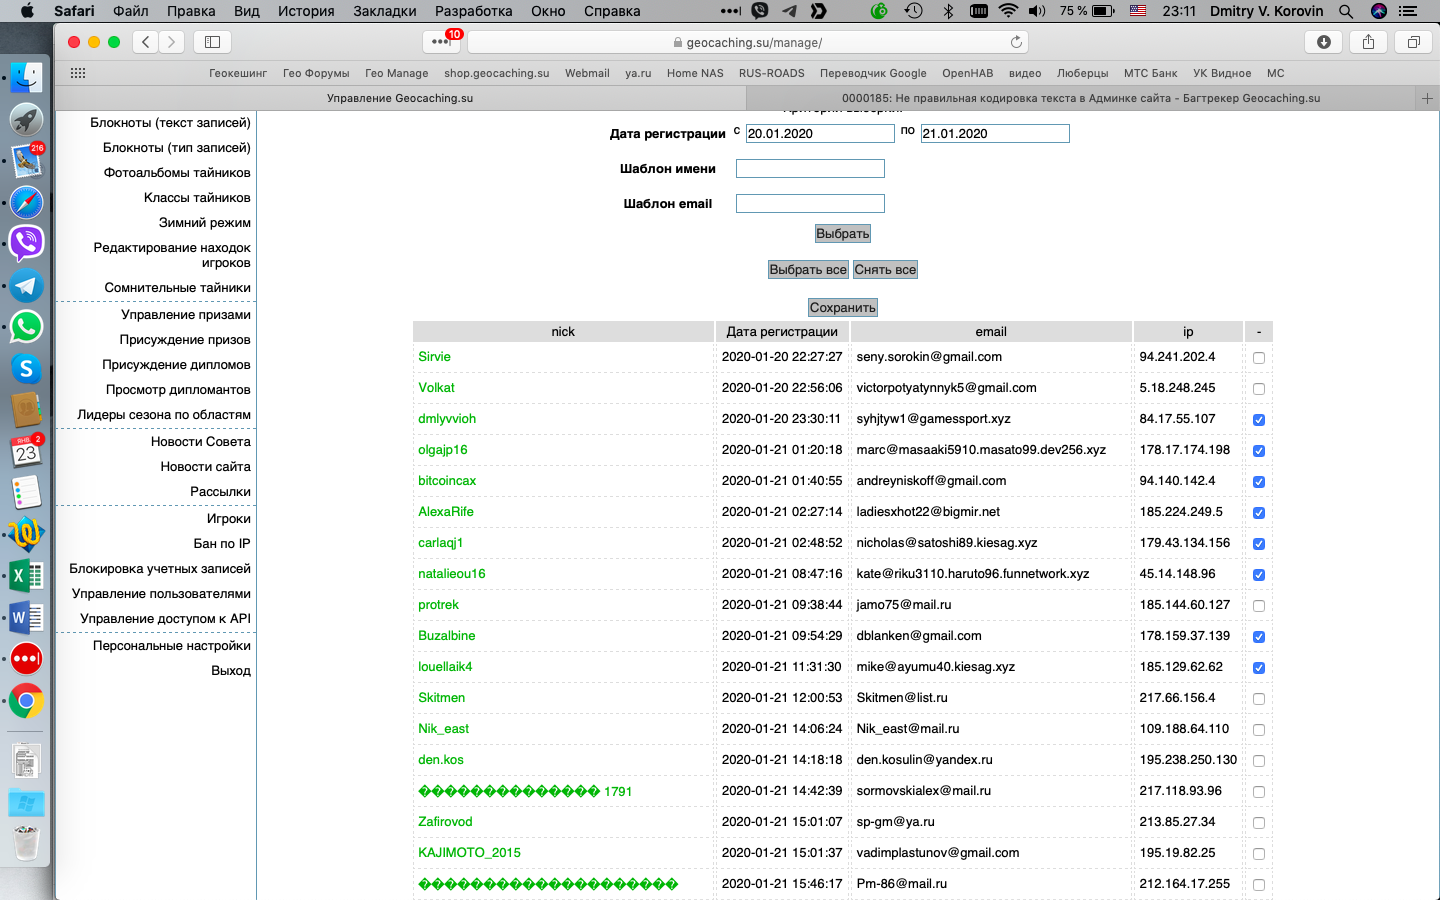Open the new tab plus icon
1440x900 pixels.
[1427, 98]
